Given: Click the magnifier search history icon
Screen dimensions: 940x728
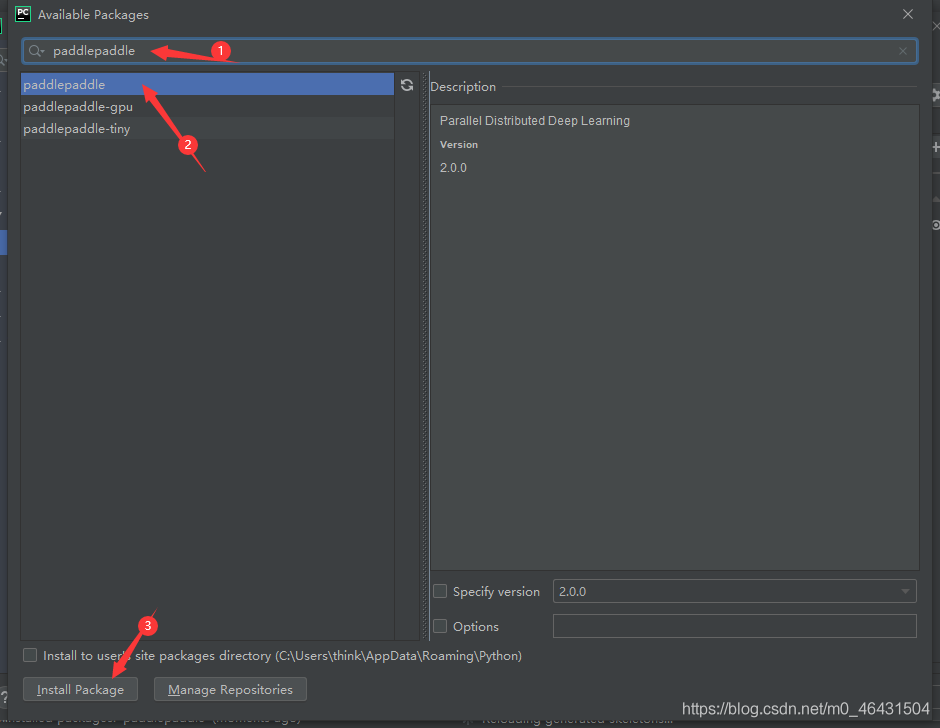Looking at the screenshot, I should tap(37, 51).
